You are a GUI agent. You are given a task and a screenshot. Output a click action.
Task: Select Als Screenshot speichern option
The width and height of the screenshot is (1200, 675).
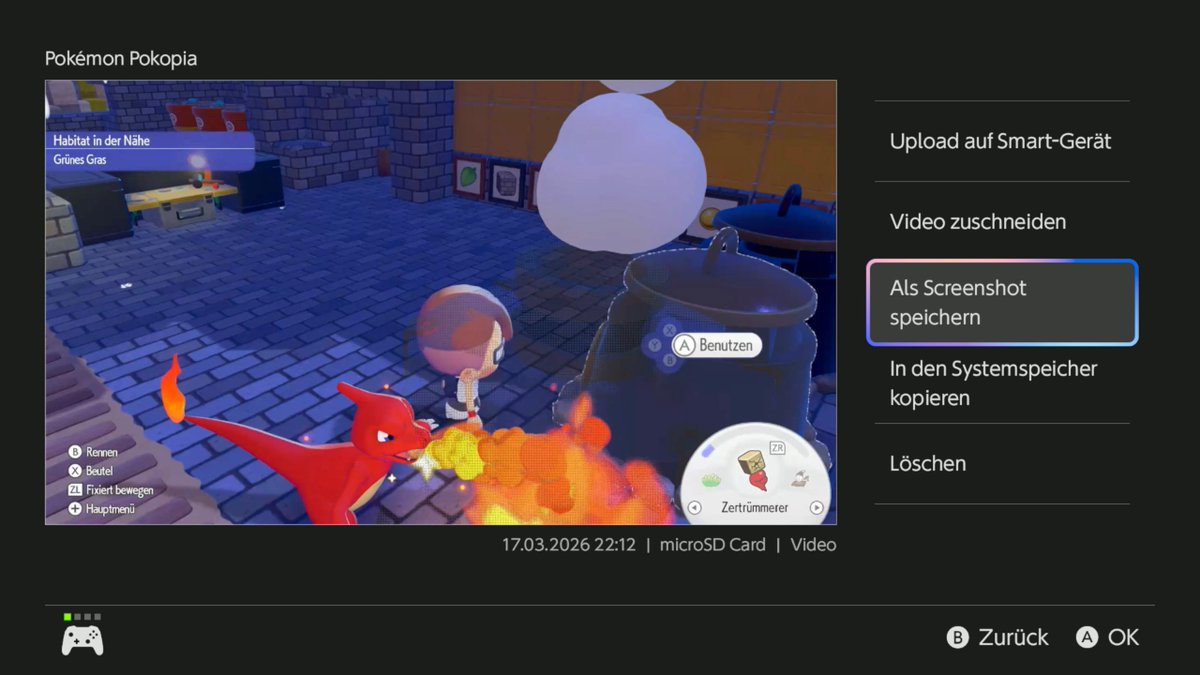pyautogui.click(x=1002, y=302)
